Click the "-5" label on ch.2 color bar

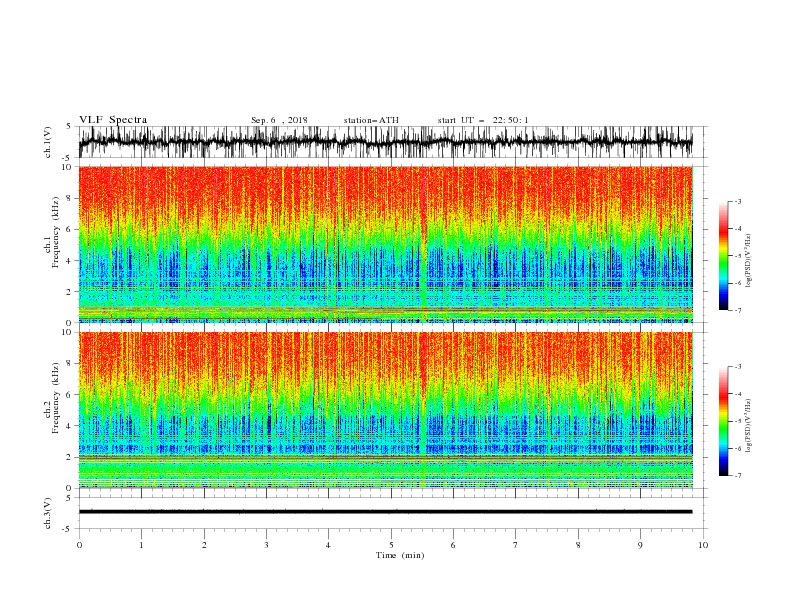[x=738, y=421]
